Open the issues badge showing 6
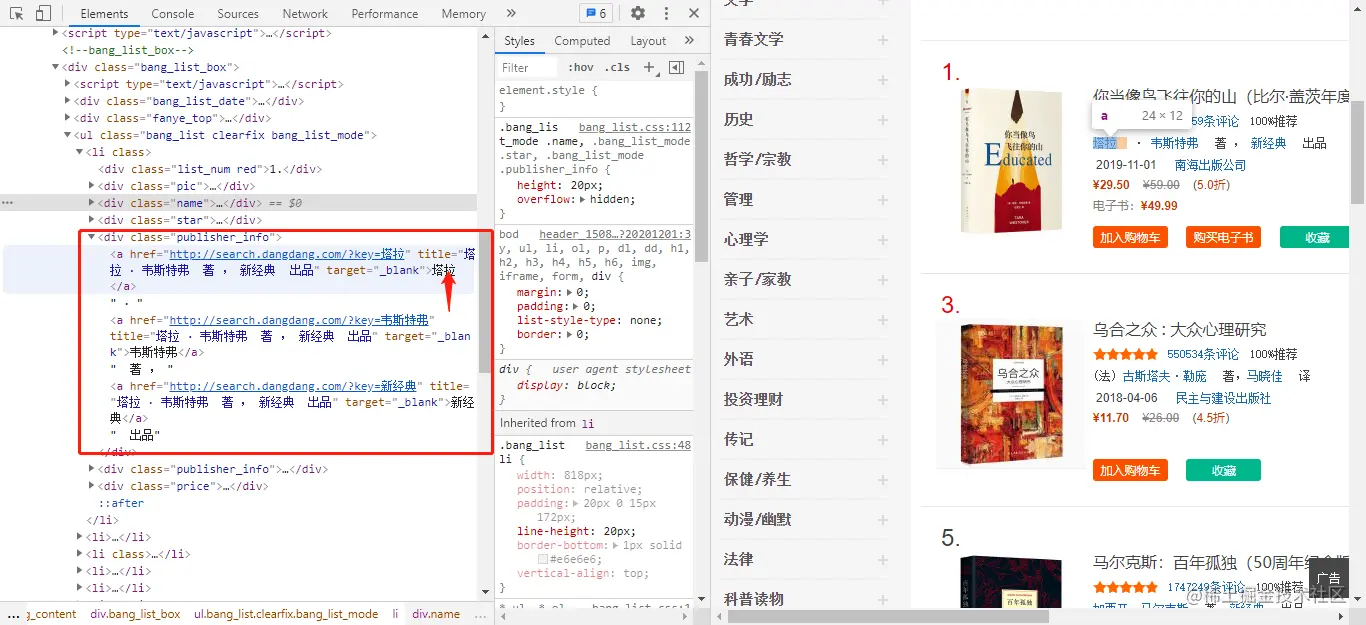Viewport: 1366px width, 625px height. tap(595, 14)
